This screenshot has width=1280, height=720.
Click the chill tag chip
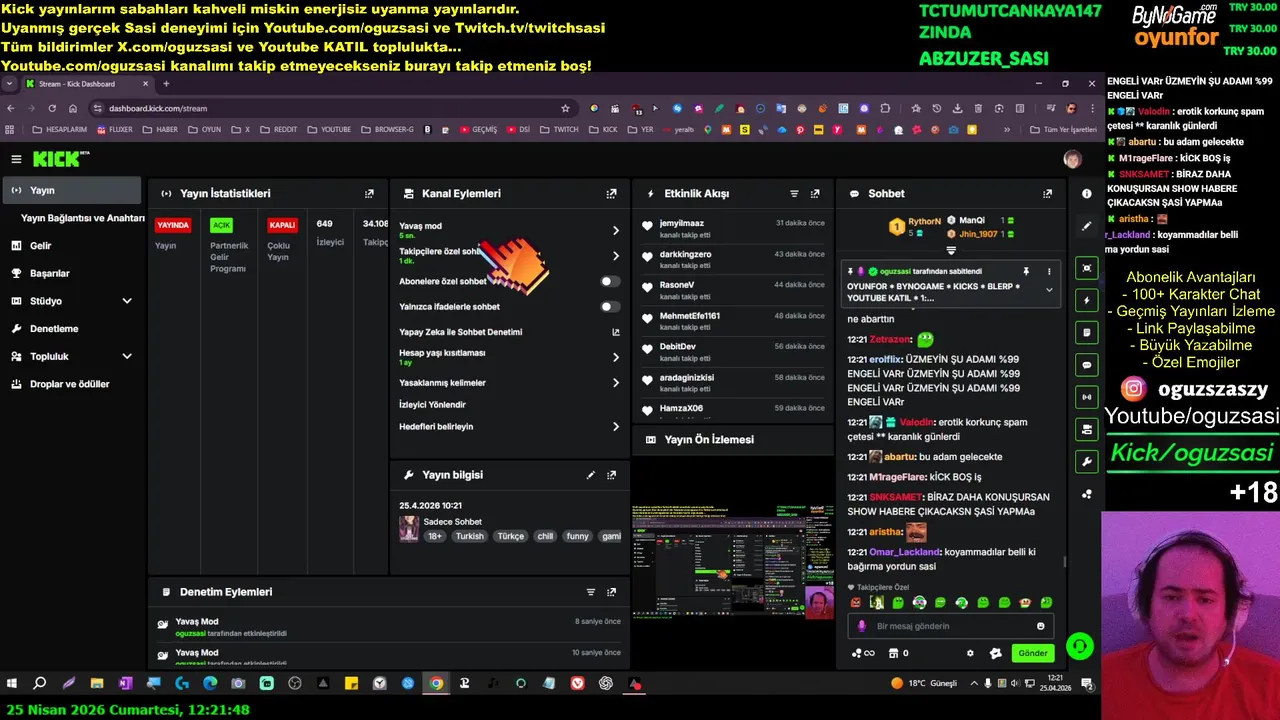pos(545,536)
